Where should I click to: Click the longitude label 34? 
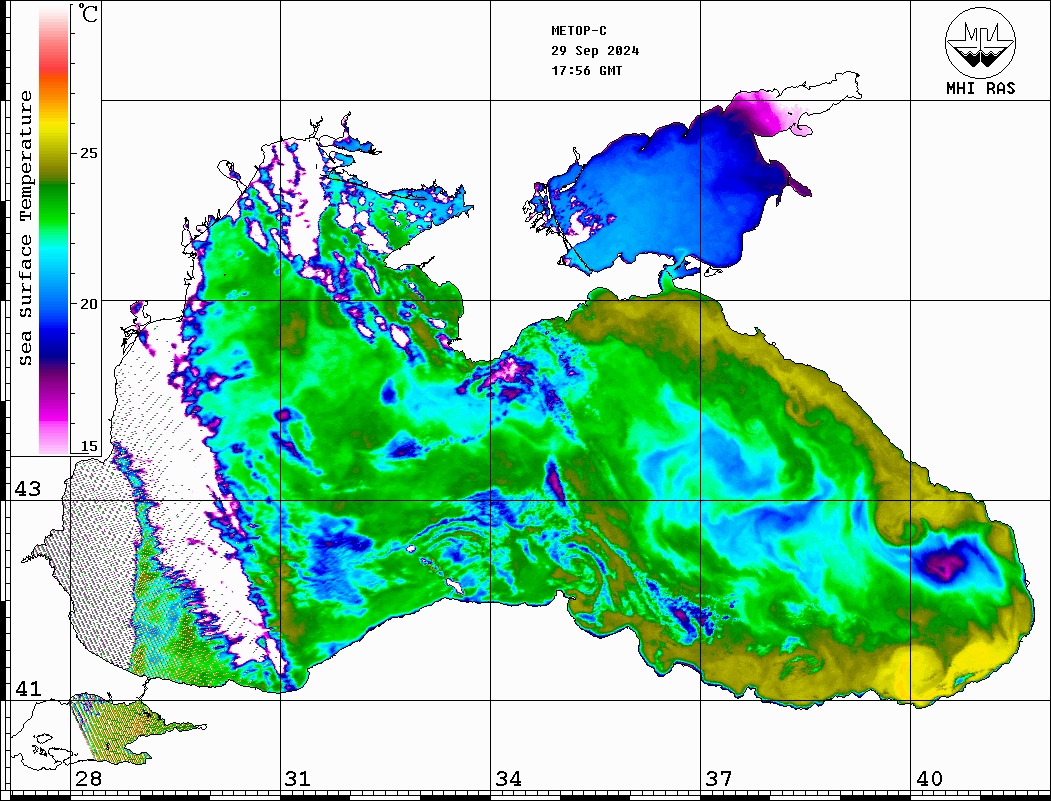pyautogui.click(x=508, y=779)
